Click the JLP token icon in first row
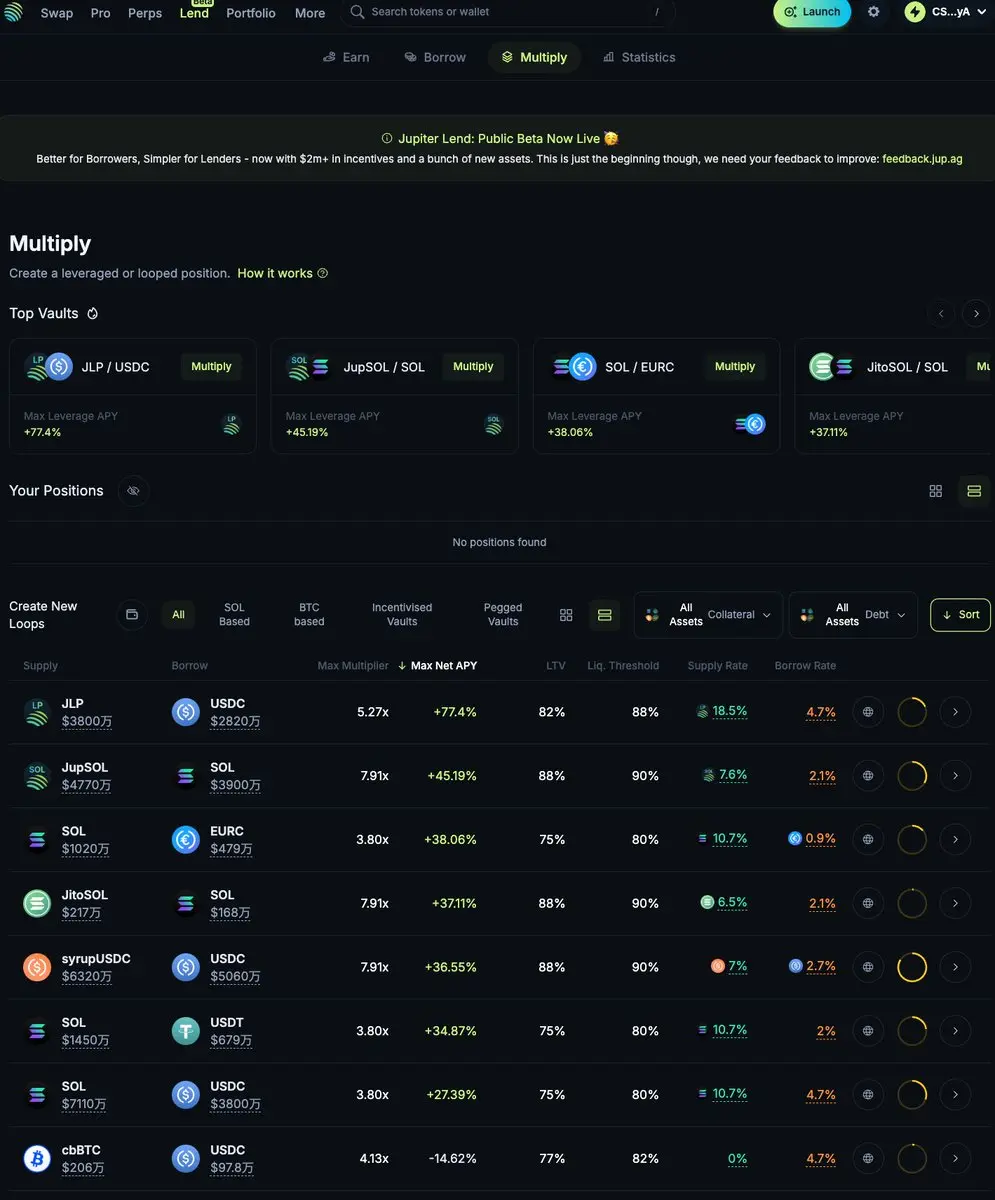This screenshot has height=1200, width=995. pyautogui.click(x=37, y=712)
